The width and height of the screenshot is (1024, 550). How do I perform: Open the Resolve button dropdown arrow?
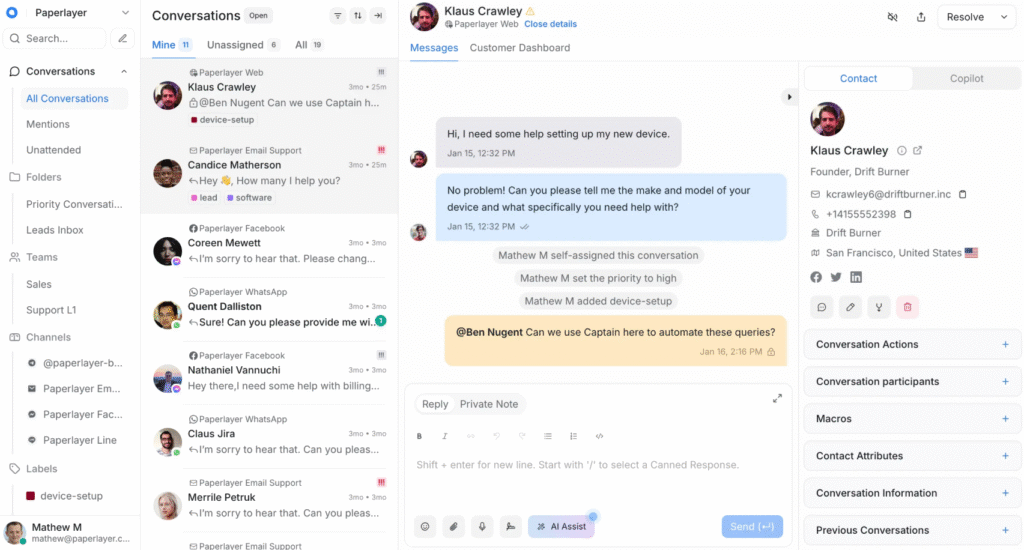coord(1004,17)
